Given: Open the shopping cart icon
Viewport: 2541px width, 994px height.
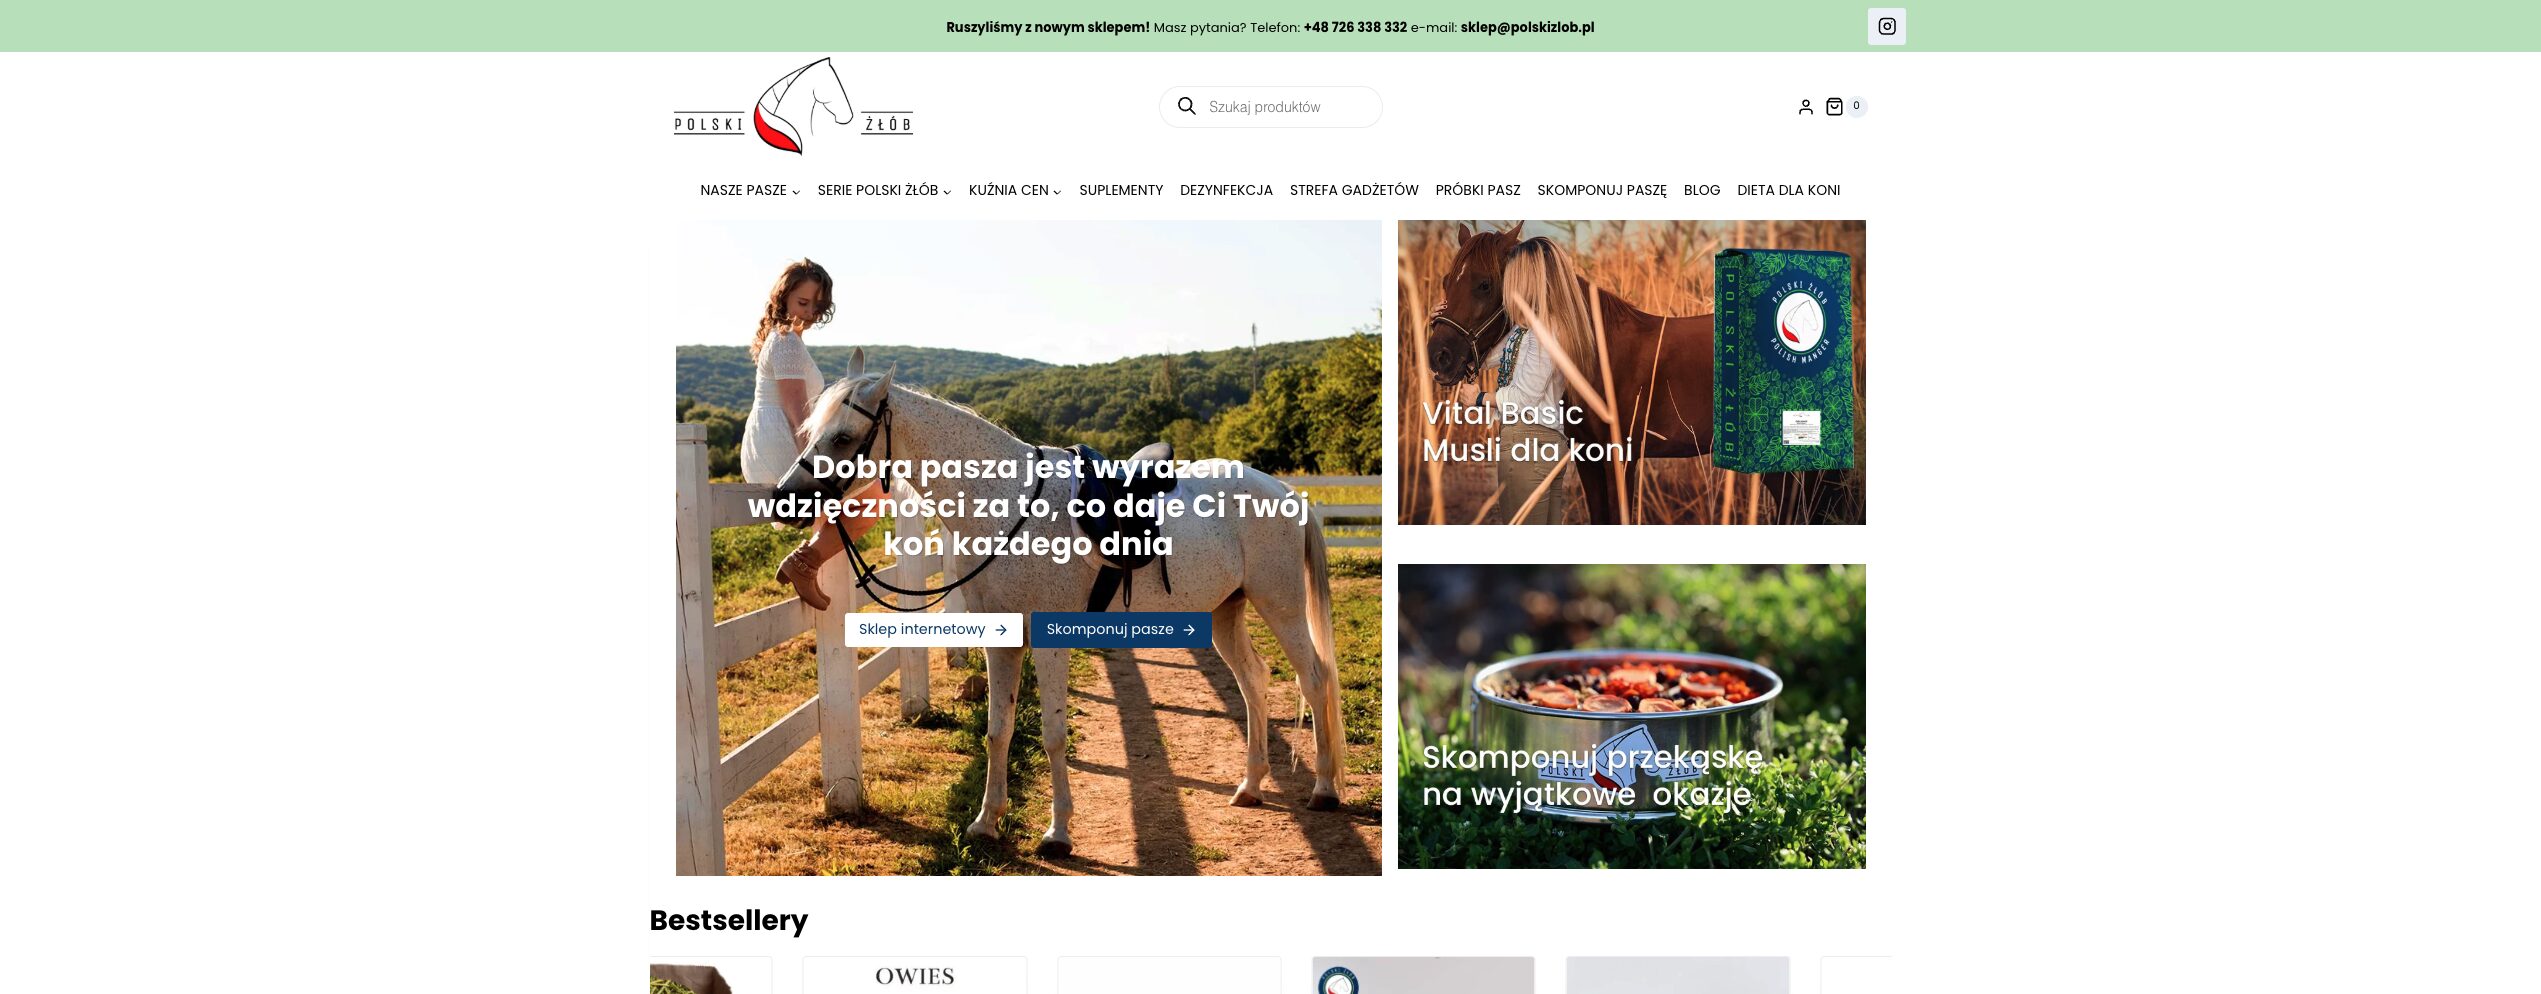Looking at the screenshot, I should point(1834,107).
